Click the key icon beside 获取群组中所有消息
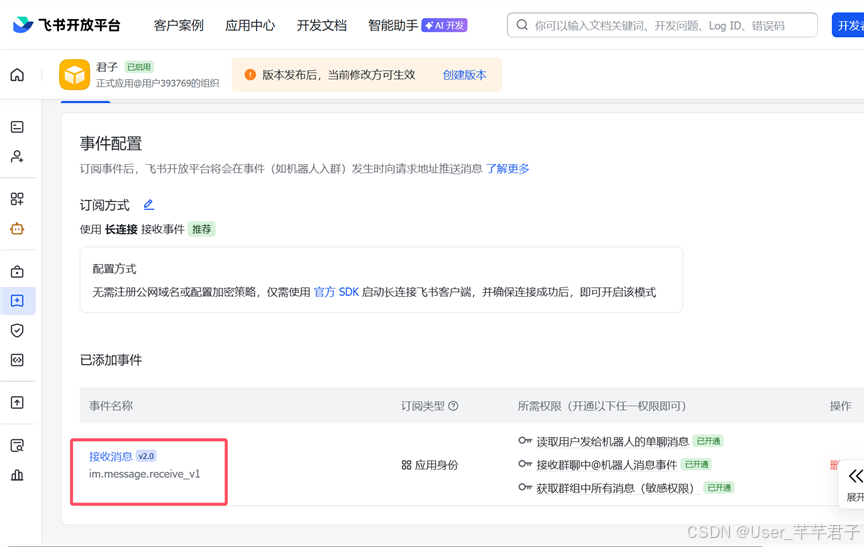 [x=525, y=487]
